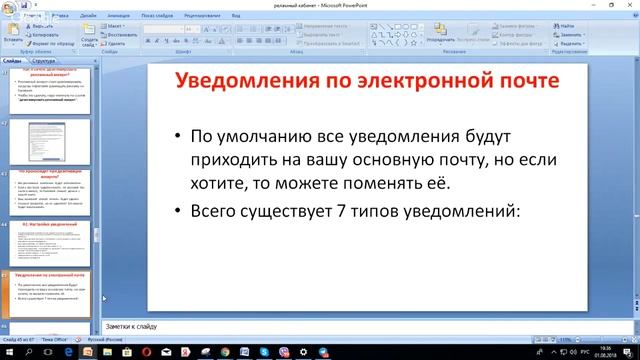Image resolution: width=640 pixels, height=360 pixels.
Task: Toggle text shadow
Action: 186,41
